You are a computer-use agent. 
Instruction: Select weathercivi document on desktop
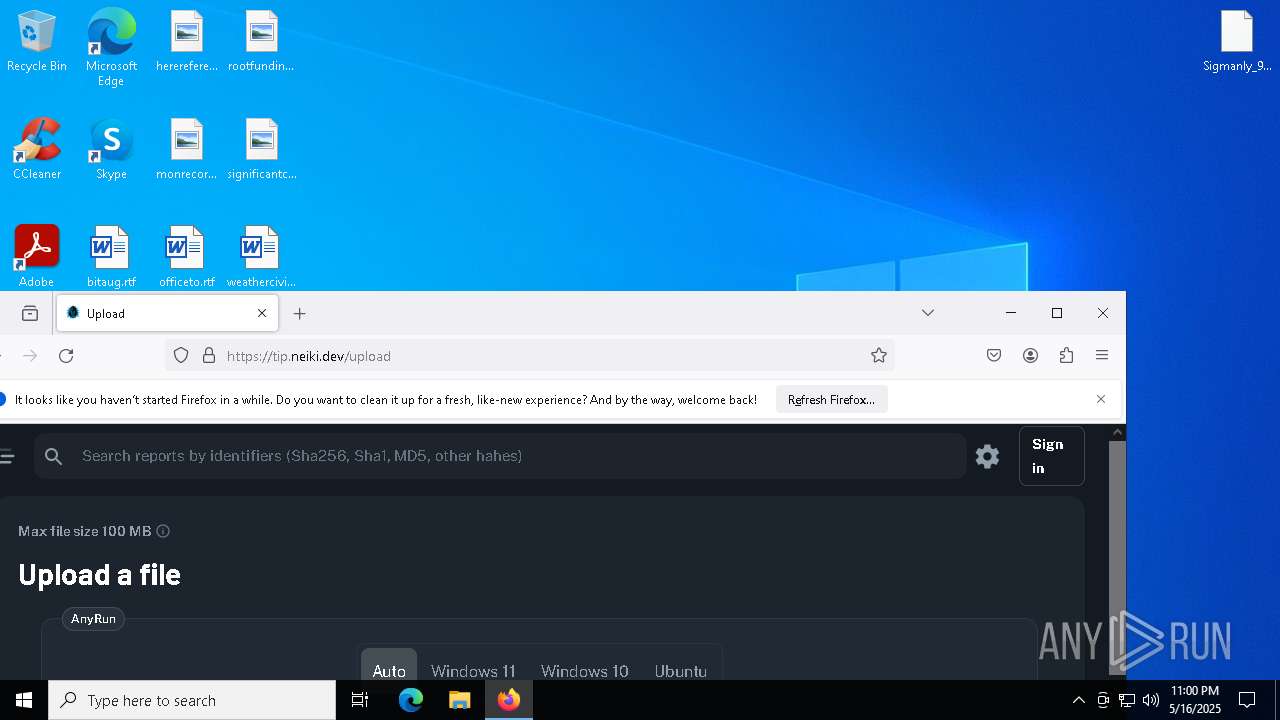(x=261, y=257)
